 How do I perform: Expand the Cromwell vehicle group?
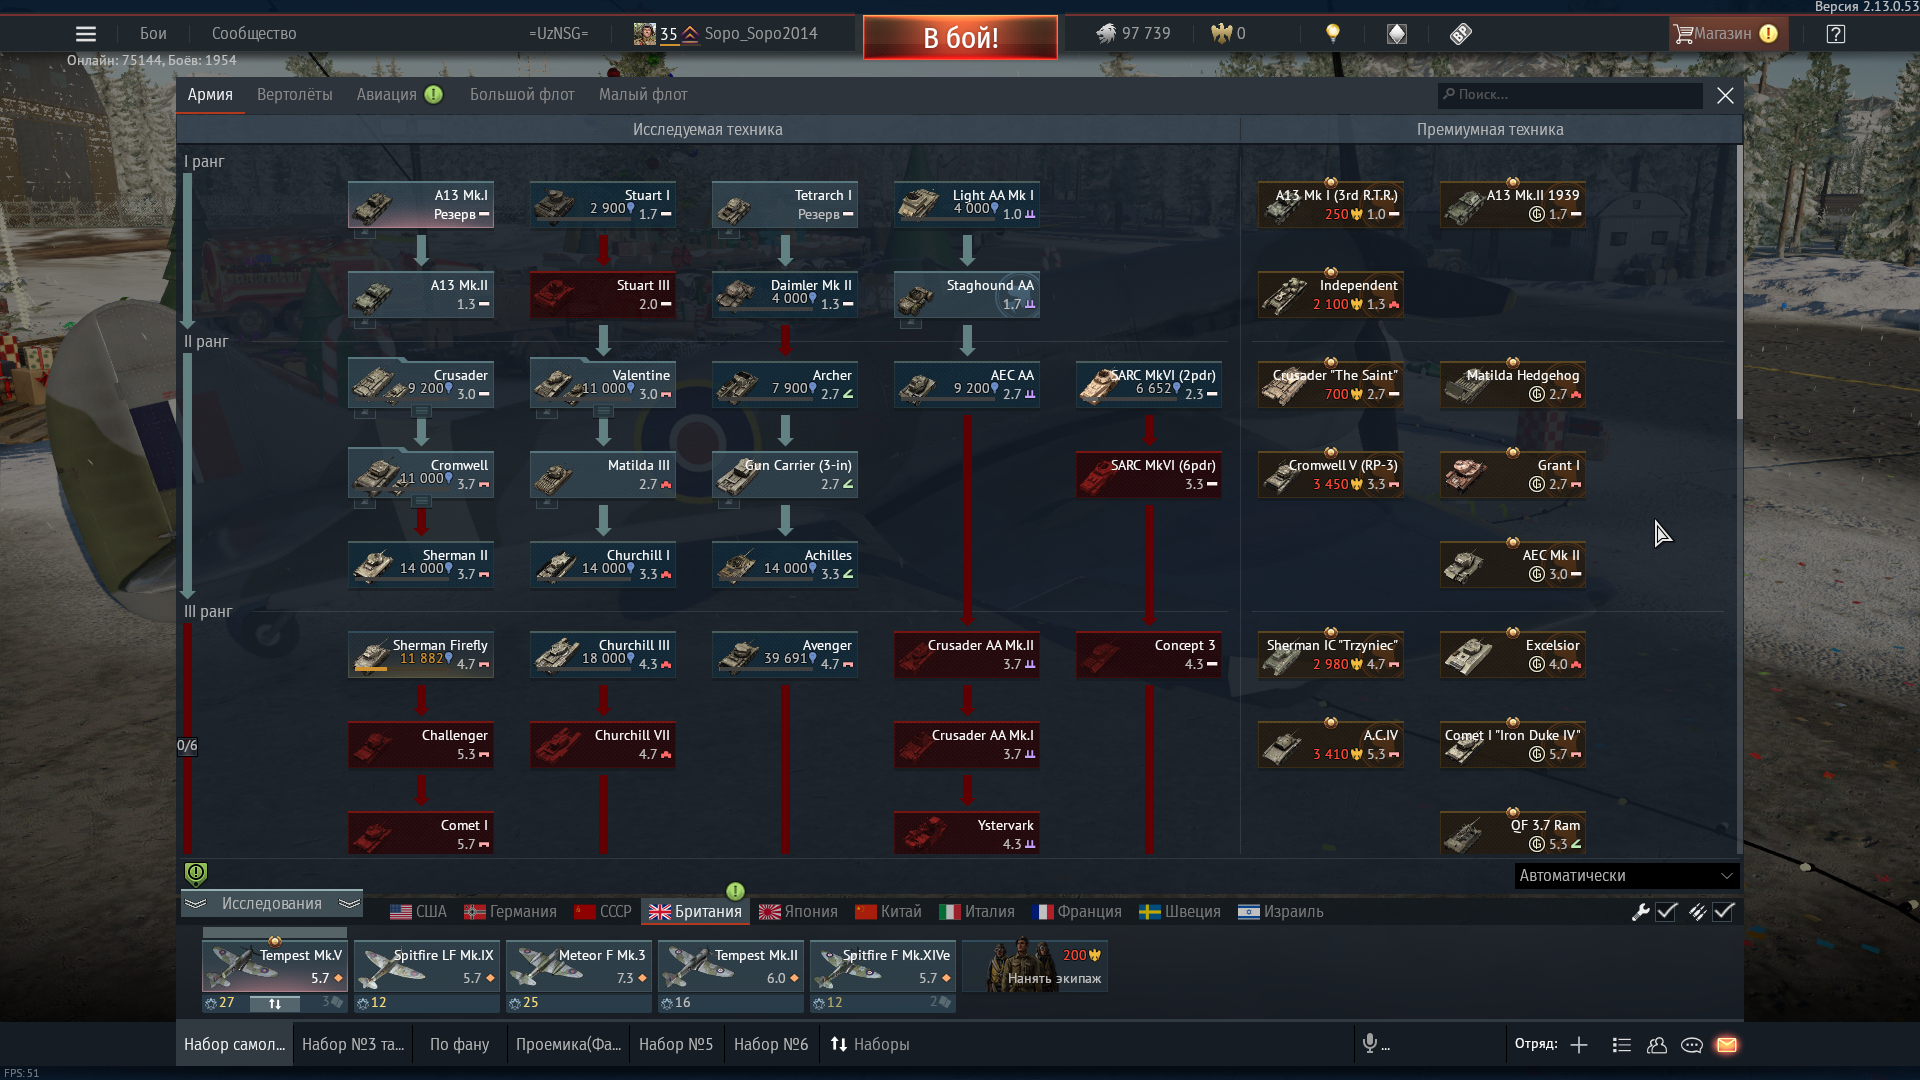tap(421, 501)
